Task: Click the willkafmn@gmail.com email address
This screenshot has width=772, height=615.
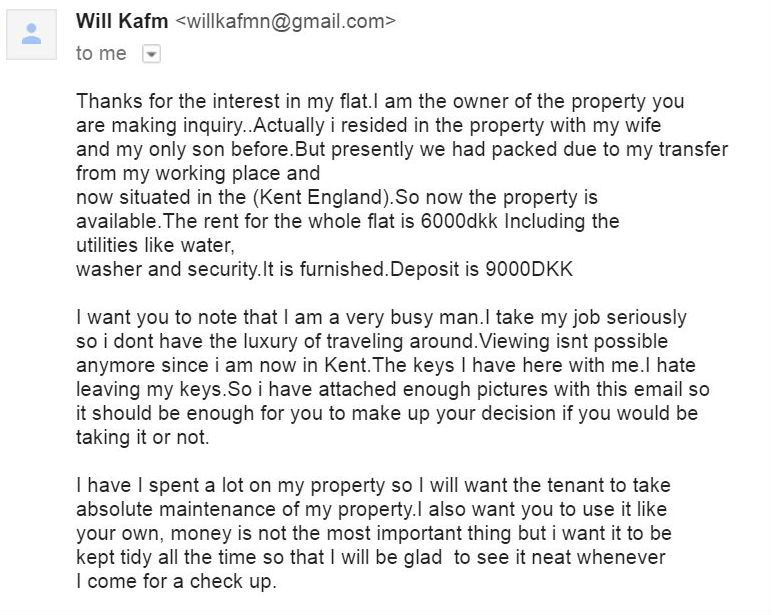Action: [x=285, y=21]
